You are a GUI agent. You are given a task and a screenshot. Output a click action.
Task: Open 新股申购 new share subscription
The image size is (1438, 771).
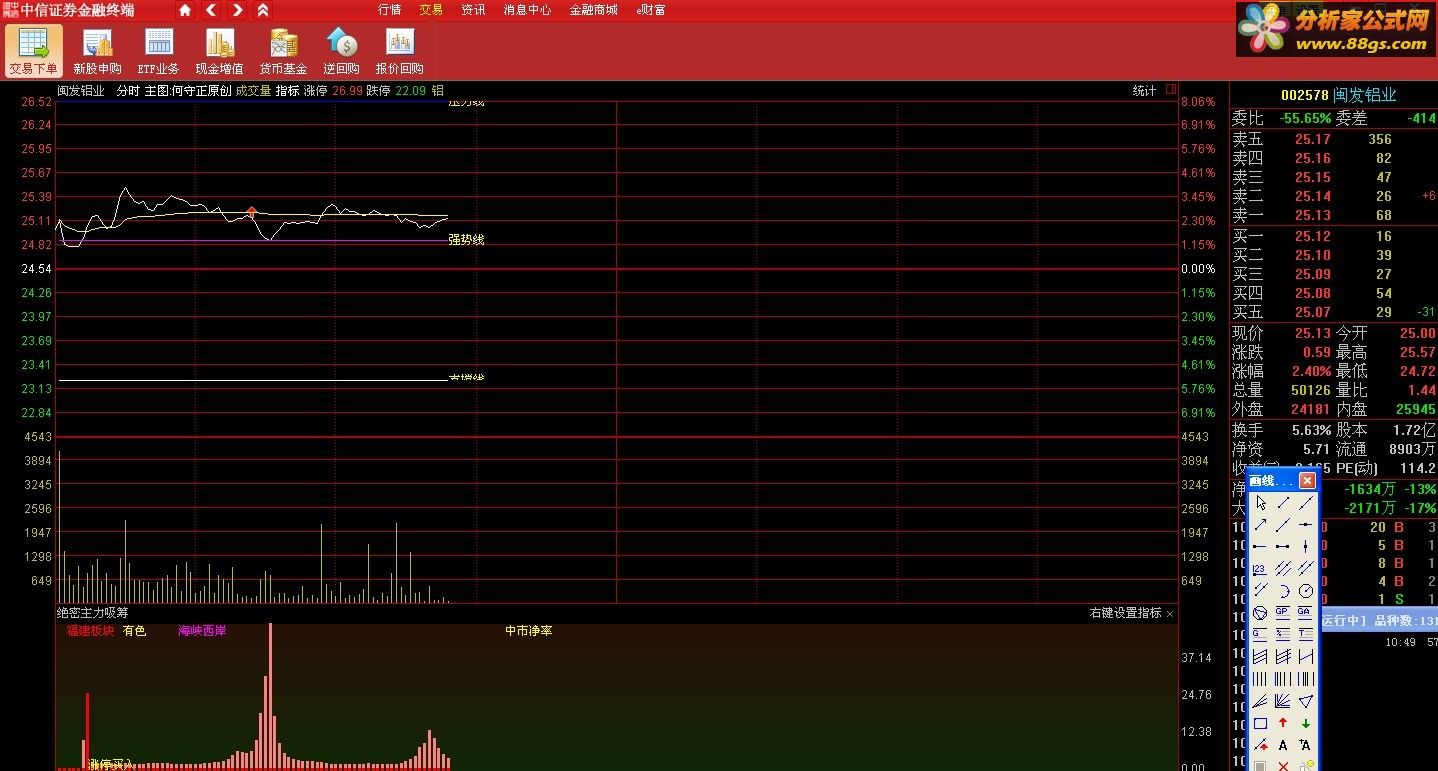(x=97, y=50)
